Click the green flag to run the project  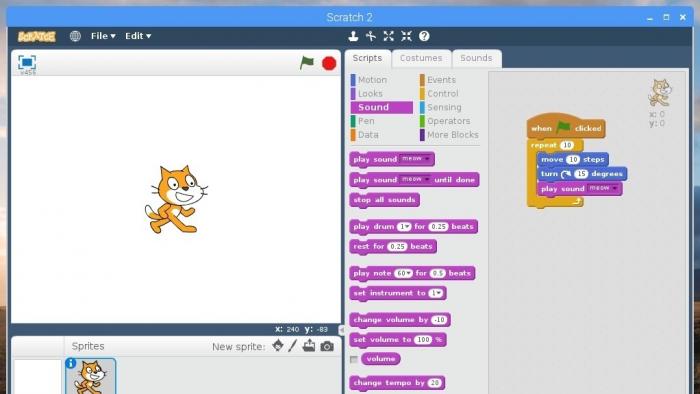307,63
